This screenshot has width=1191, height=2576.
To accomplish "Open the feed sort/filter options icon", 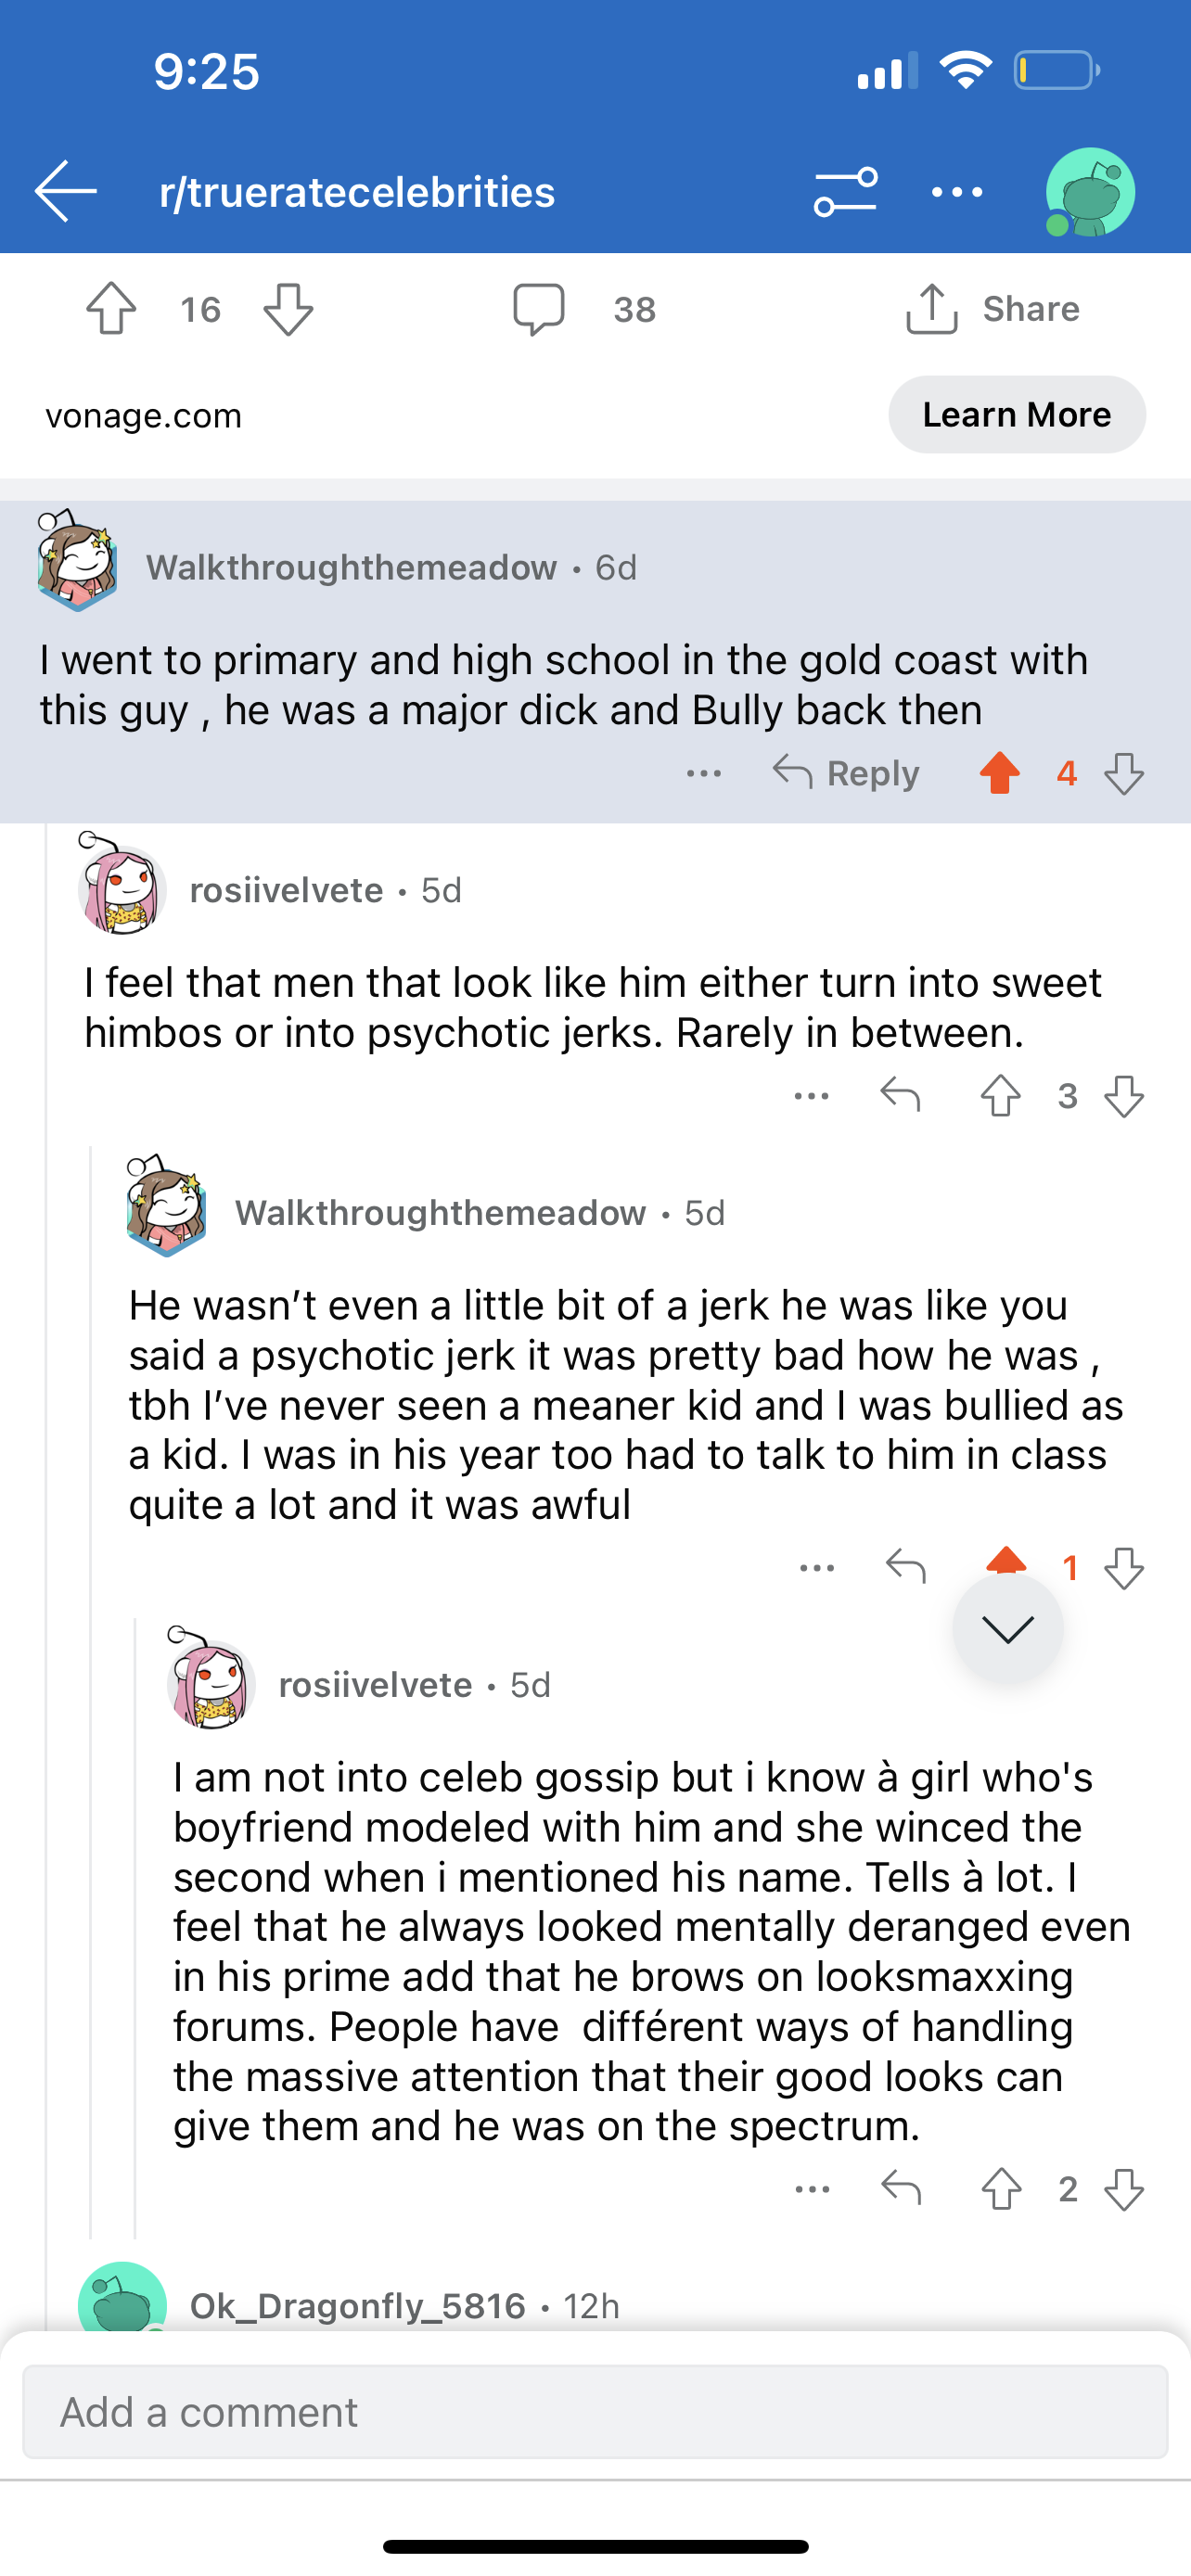I will (845, 191).
